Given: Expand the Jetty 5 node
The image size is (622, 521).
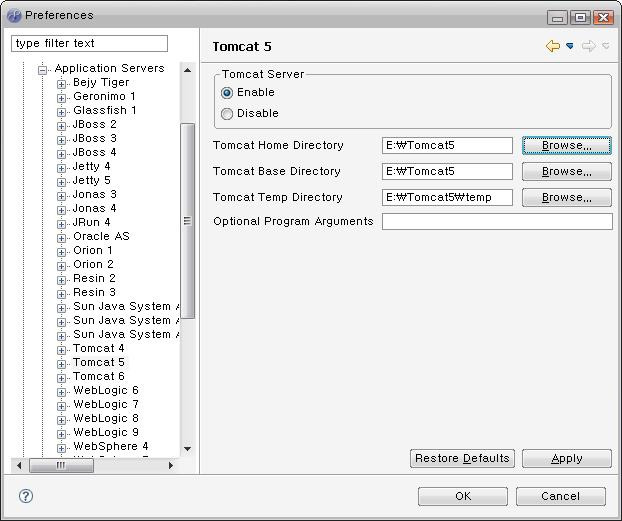Looking at the screenshot, I should point(61,182).
